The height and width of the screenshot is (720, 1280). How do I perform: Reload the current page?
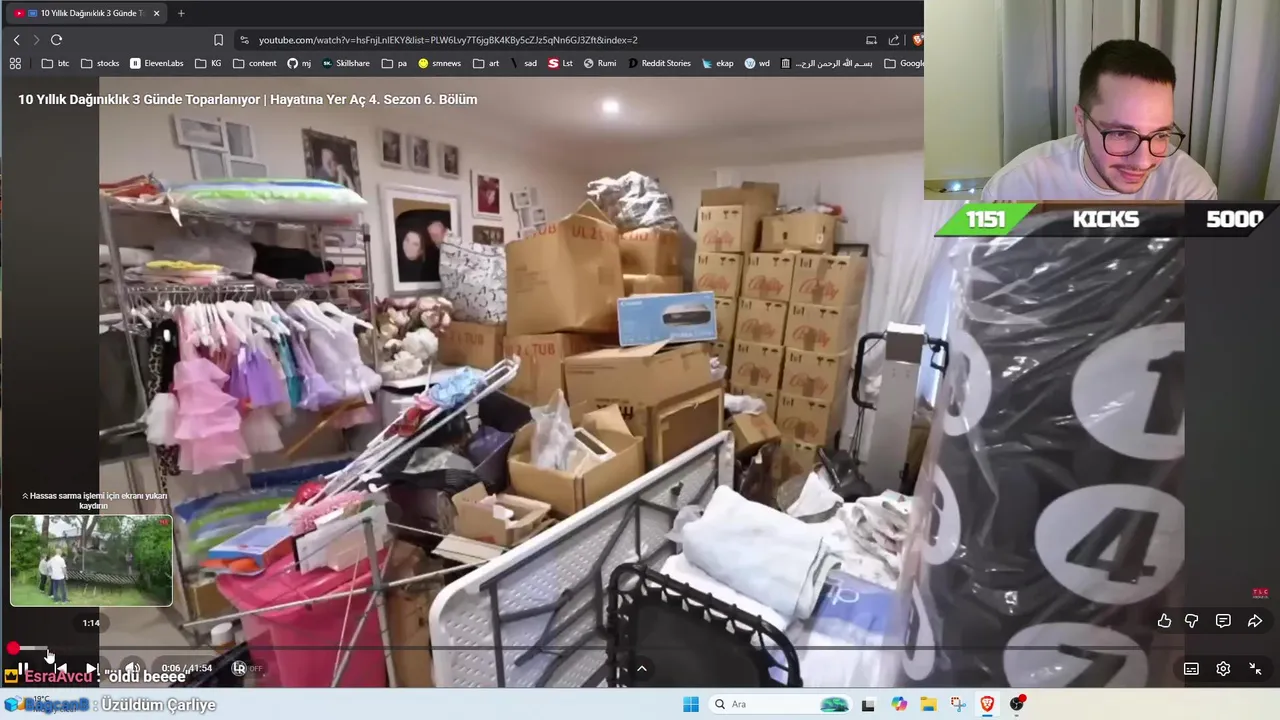pos(56,40)
